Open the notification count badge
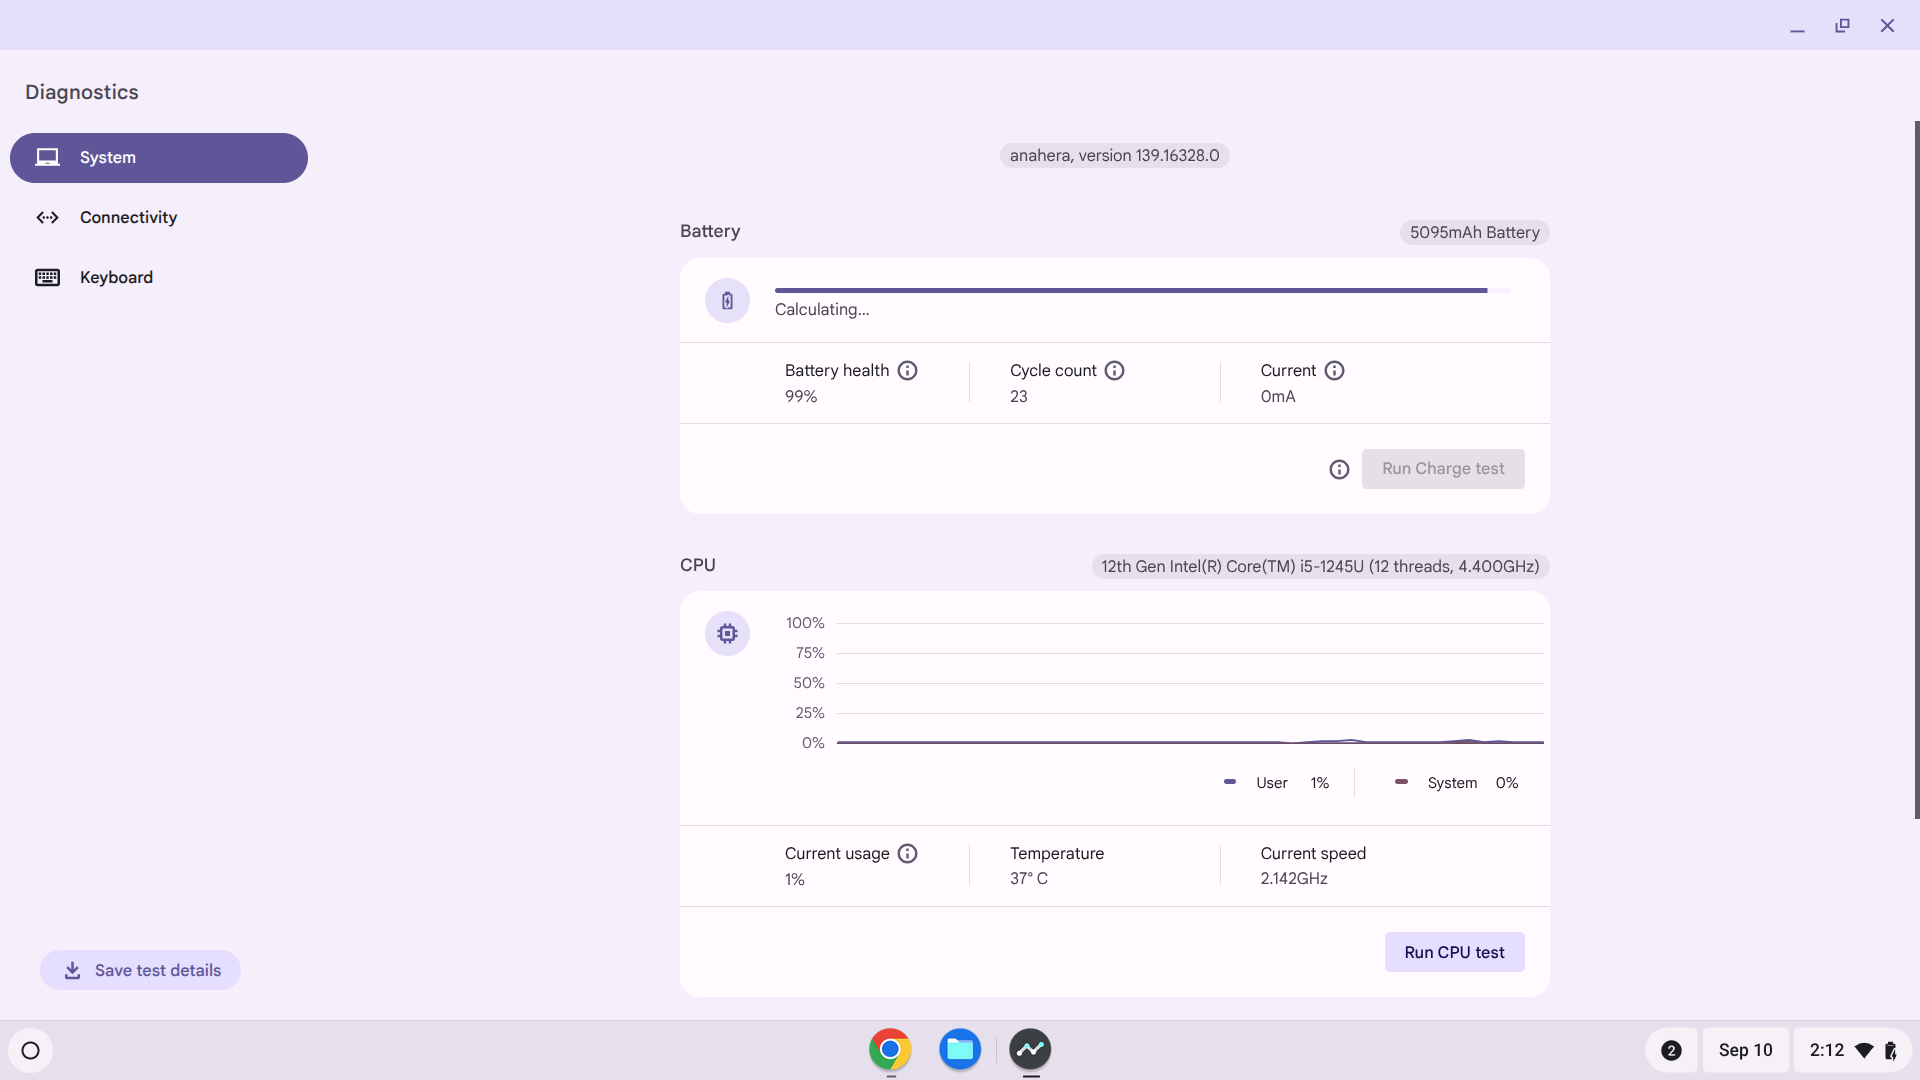 click(1671, 1051)
